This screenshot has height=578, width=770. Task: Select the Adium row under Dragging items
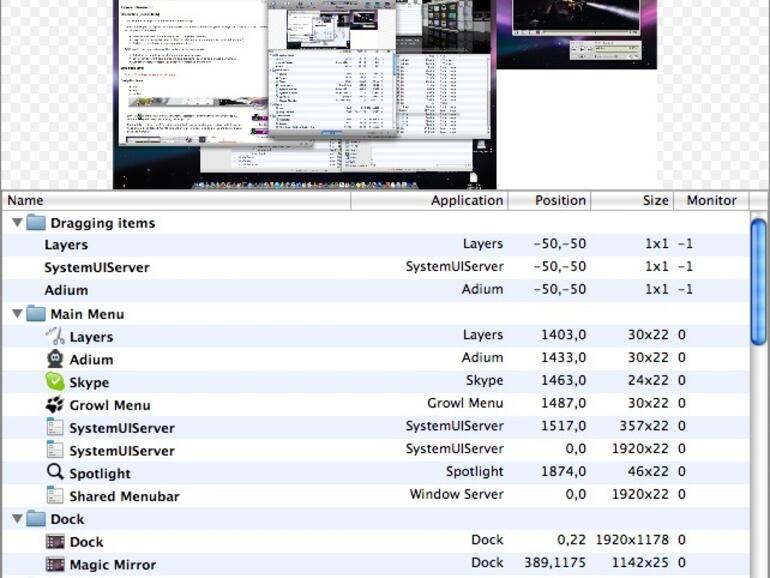pyautogui.click(x=376, y=290)
